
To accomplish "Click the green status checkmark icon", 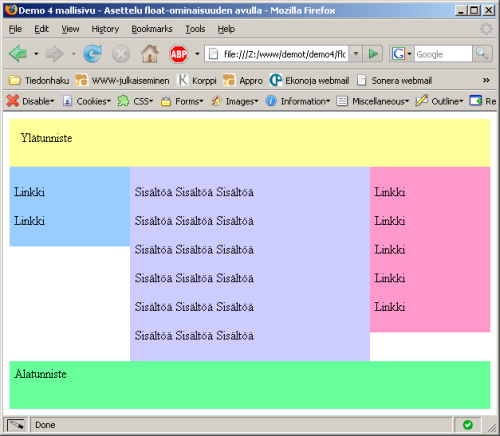I will click(x=468, y=425).
